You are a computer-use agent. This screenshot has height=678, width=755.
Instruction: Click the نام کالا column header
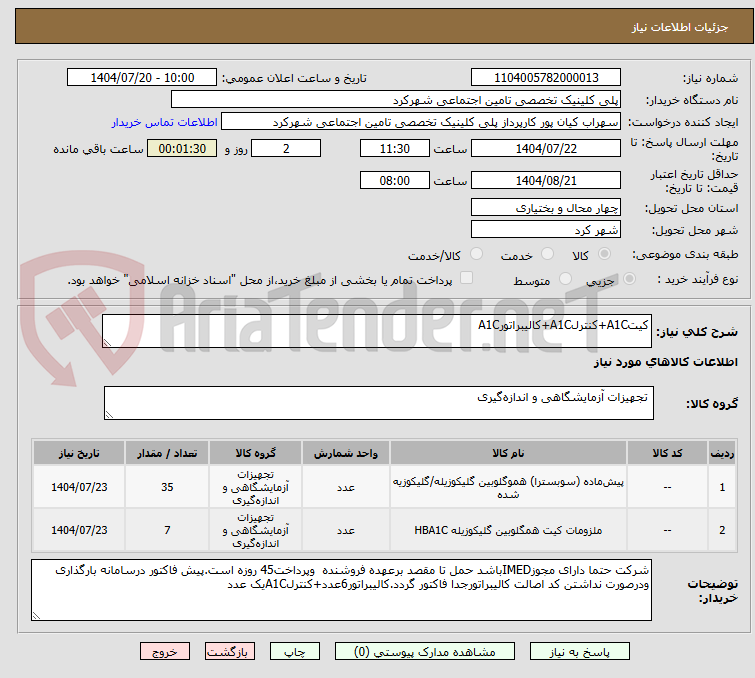pyautogui.click(x=508, y=453)
